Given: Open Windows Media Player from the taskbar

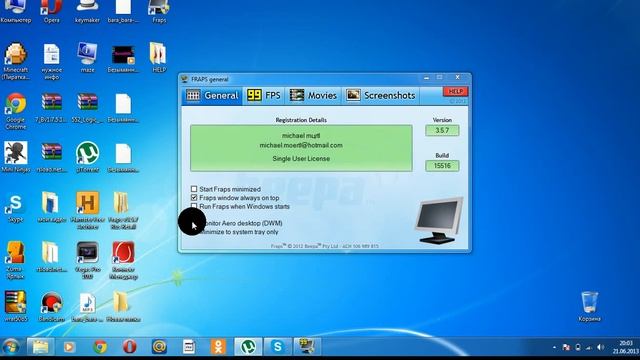Looking at the screenshot, I should tap(69, 347).
